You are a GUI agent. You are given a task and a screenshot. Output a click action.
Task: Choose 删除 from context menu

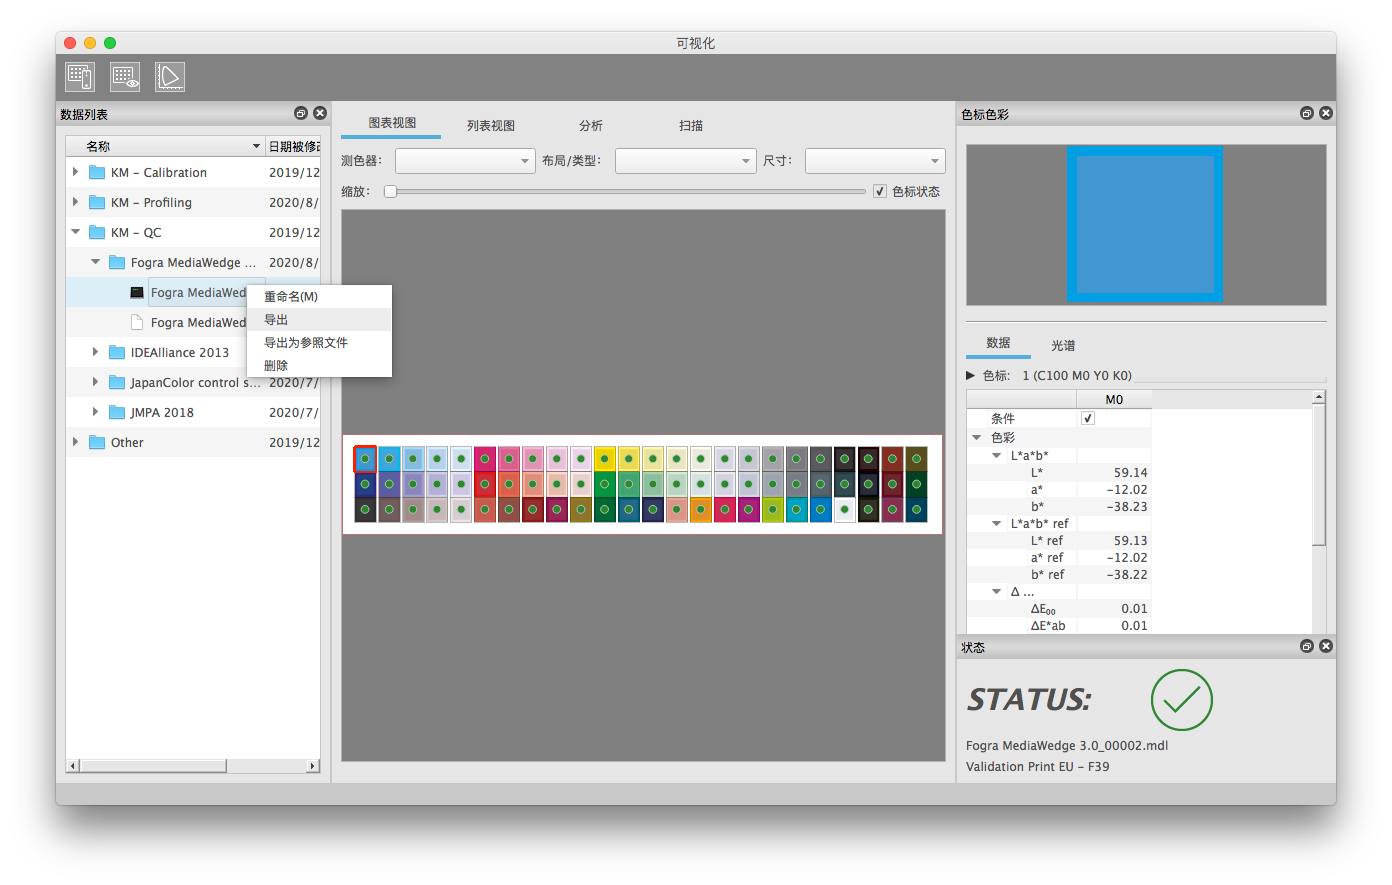(319, 365)
